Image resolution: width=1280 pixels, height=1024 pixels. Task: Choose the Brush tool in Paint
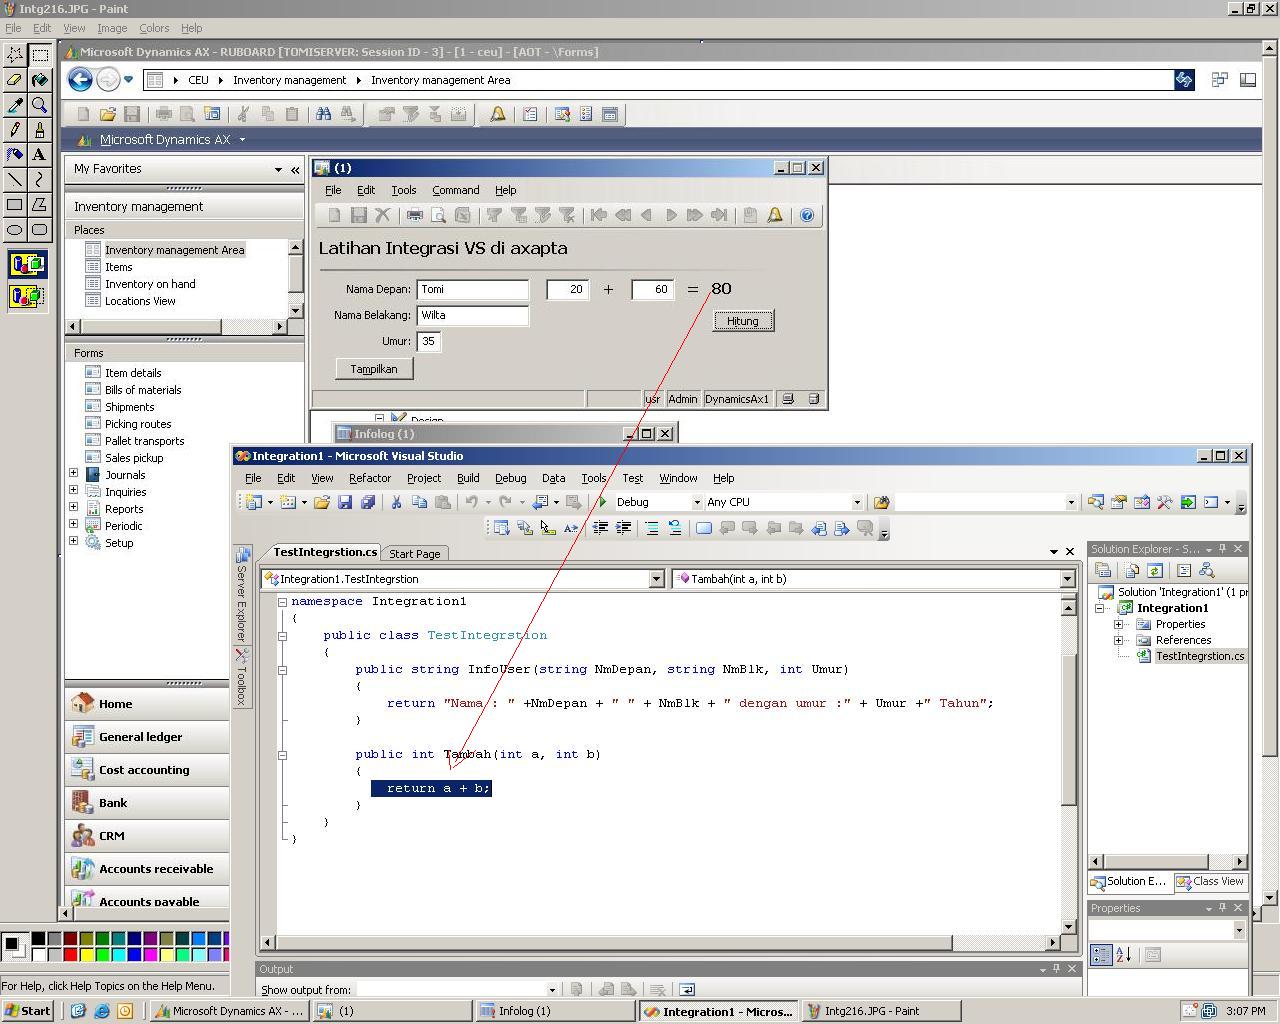point(40,130)
